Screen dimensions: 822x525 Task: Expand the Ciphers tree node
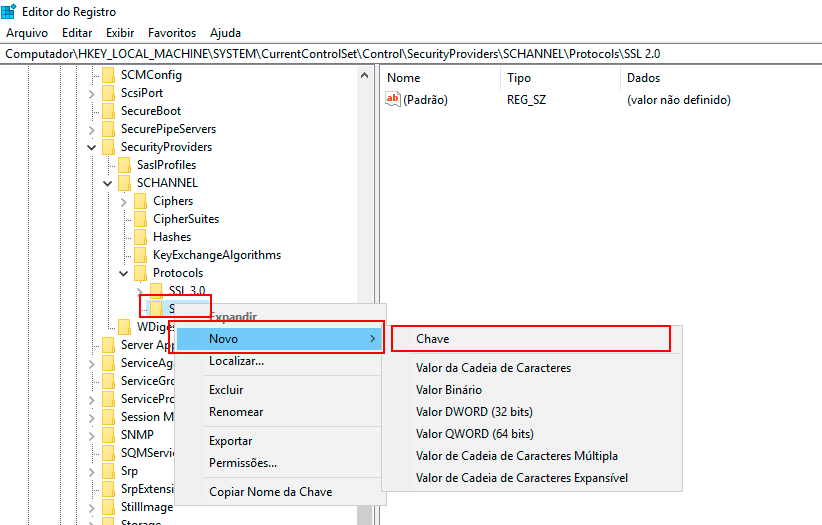124,201
